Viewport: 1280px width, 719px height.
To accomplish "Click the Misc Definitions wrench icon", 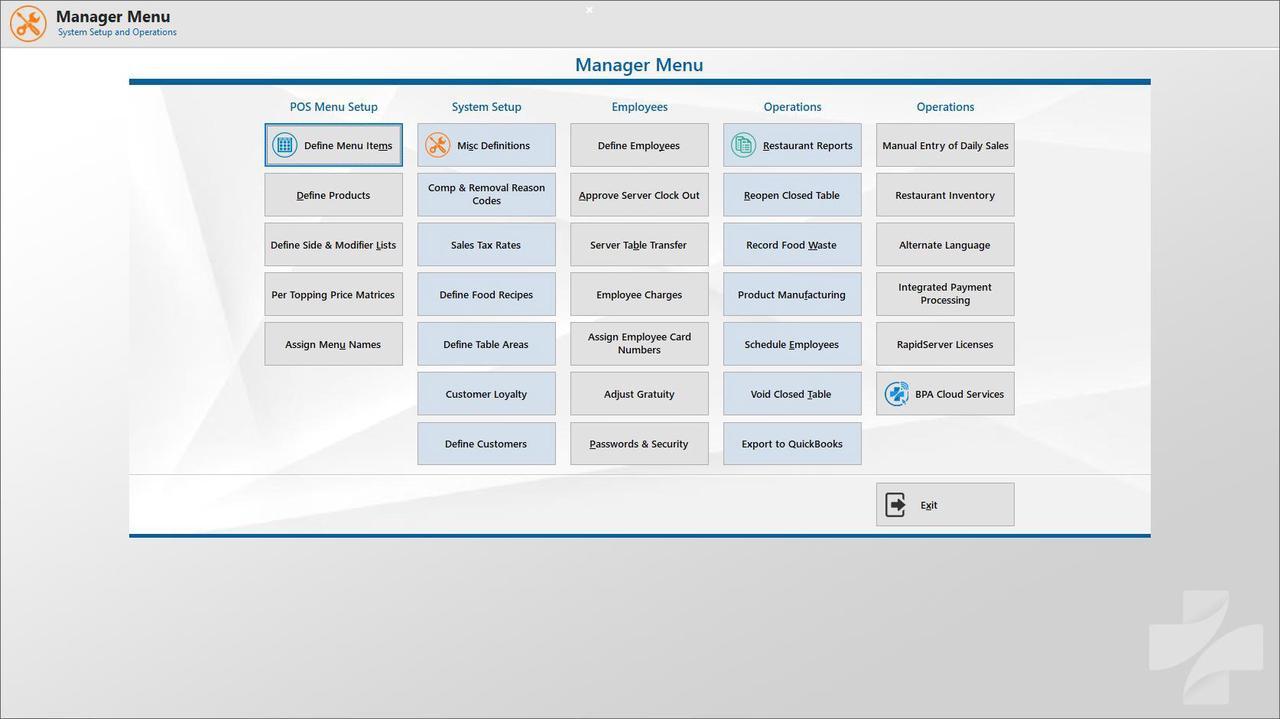I will (437, 145).
